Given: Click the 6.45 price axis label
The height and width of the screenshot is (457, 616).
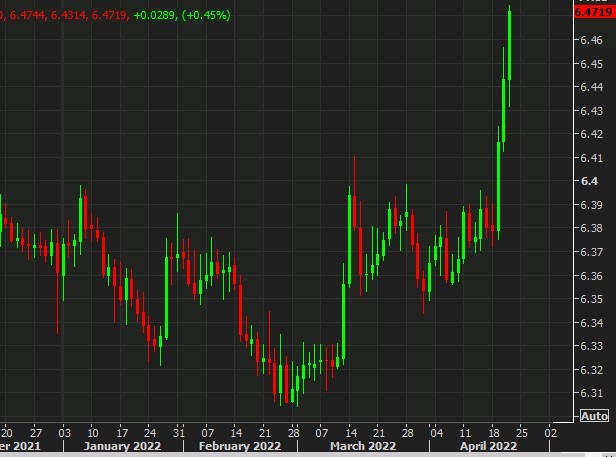Looking at the screenshot, I should click(x=591, y=64).
